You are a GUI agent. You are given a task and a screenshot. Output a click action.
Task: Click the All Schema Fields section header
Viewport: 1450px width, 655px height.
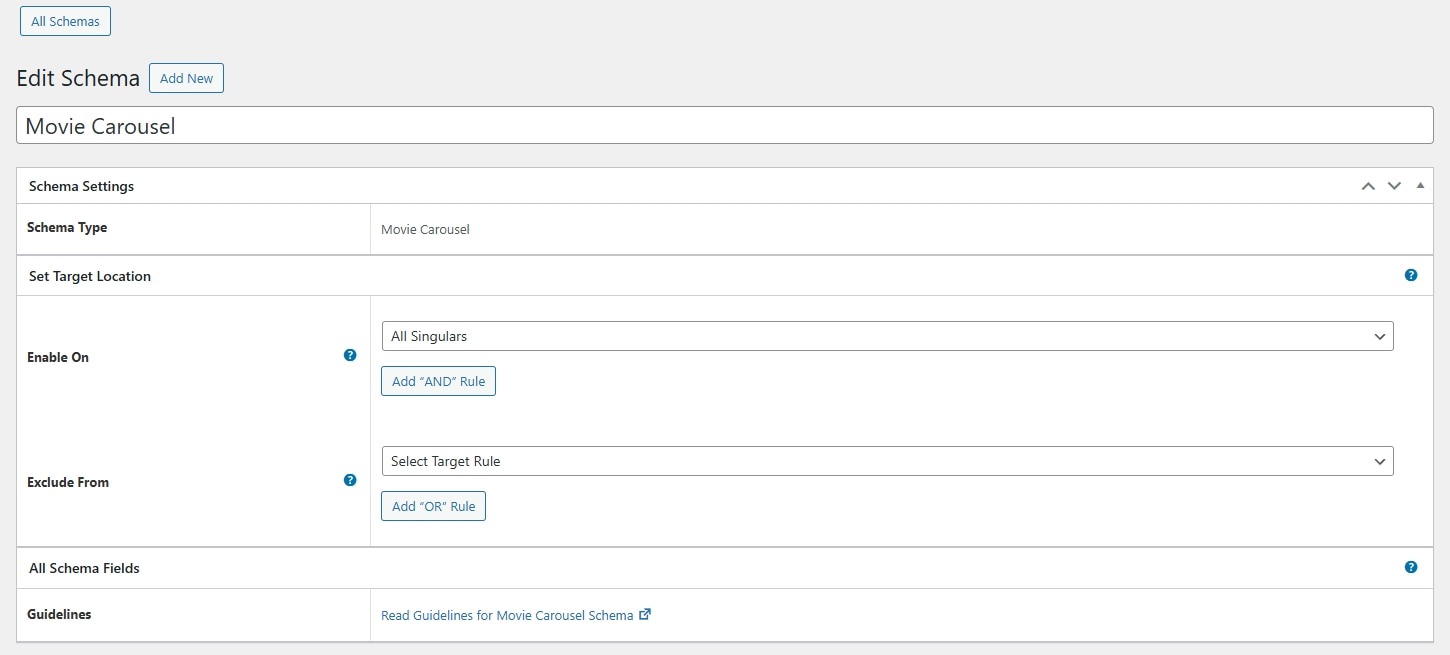tap(84, 567)
